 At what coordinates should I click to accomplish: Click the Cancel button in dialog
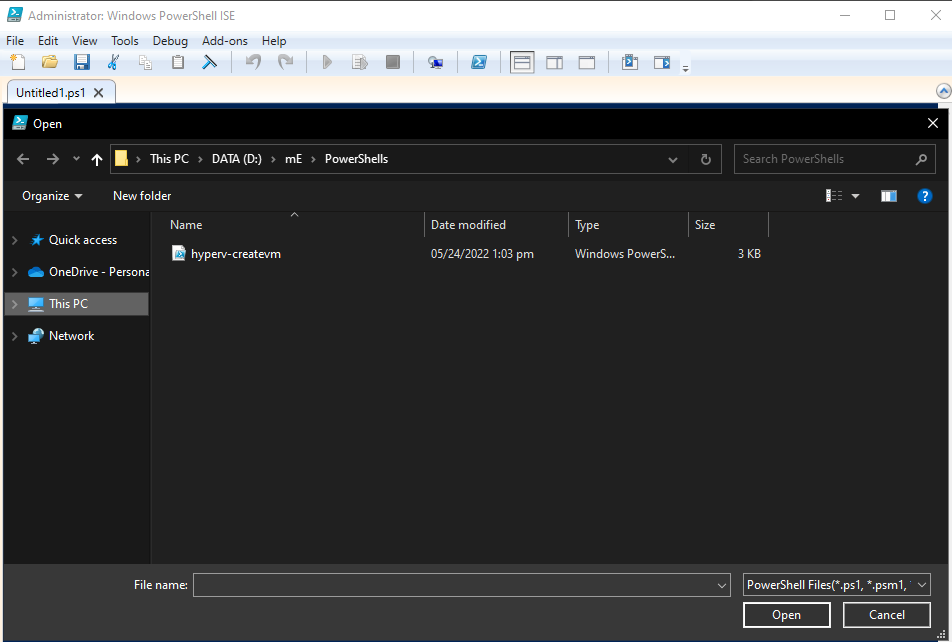tap(886, 615)
